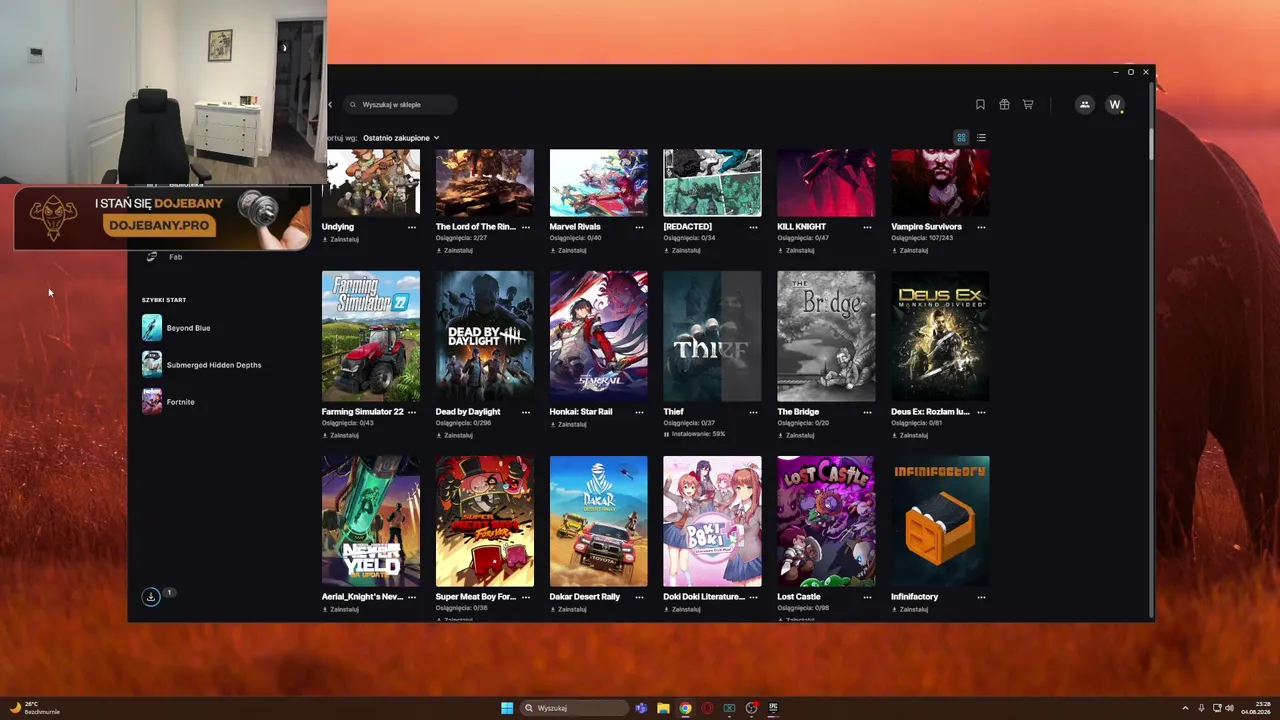Open the Windows Start menu
Image resolution: width=1280 pixels, height=720 pixels.
pyautogui.click(x=507, y=708)
